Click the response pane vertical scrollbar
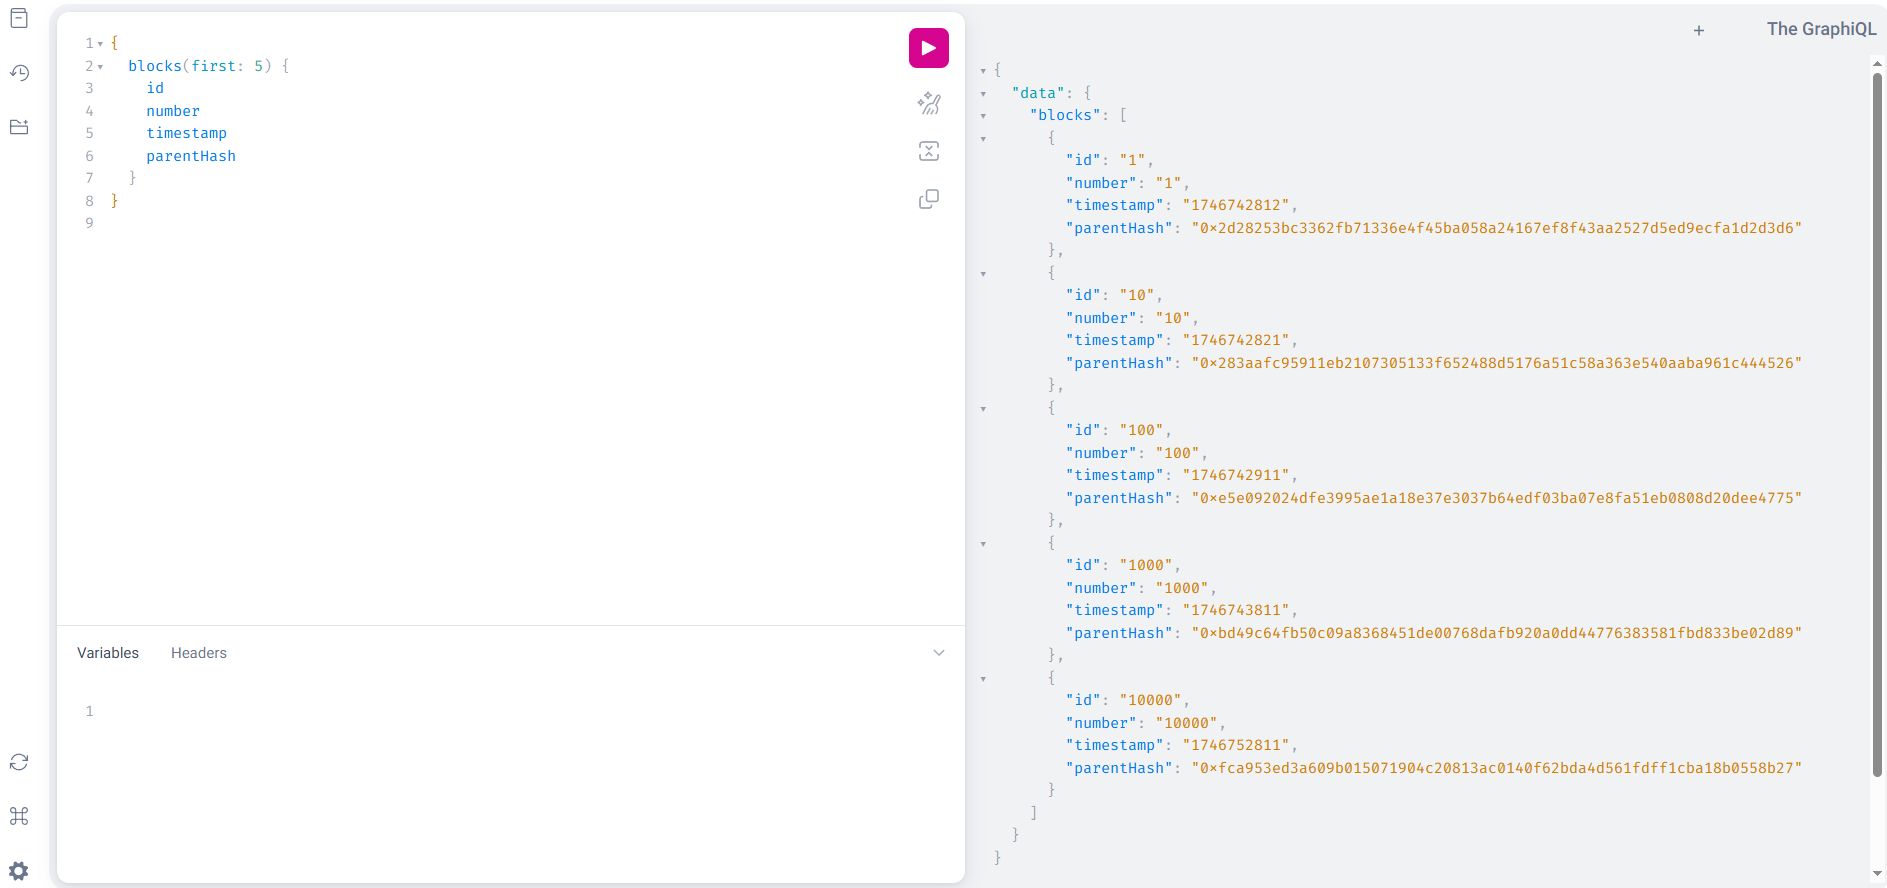 point(1877,424)
